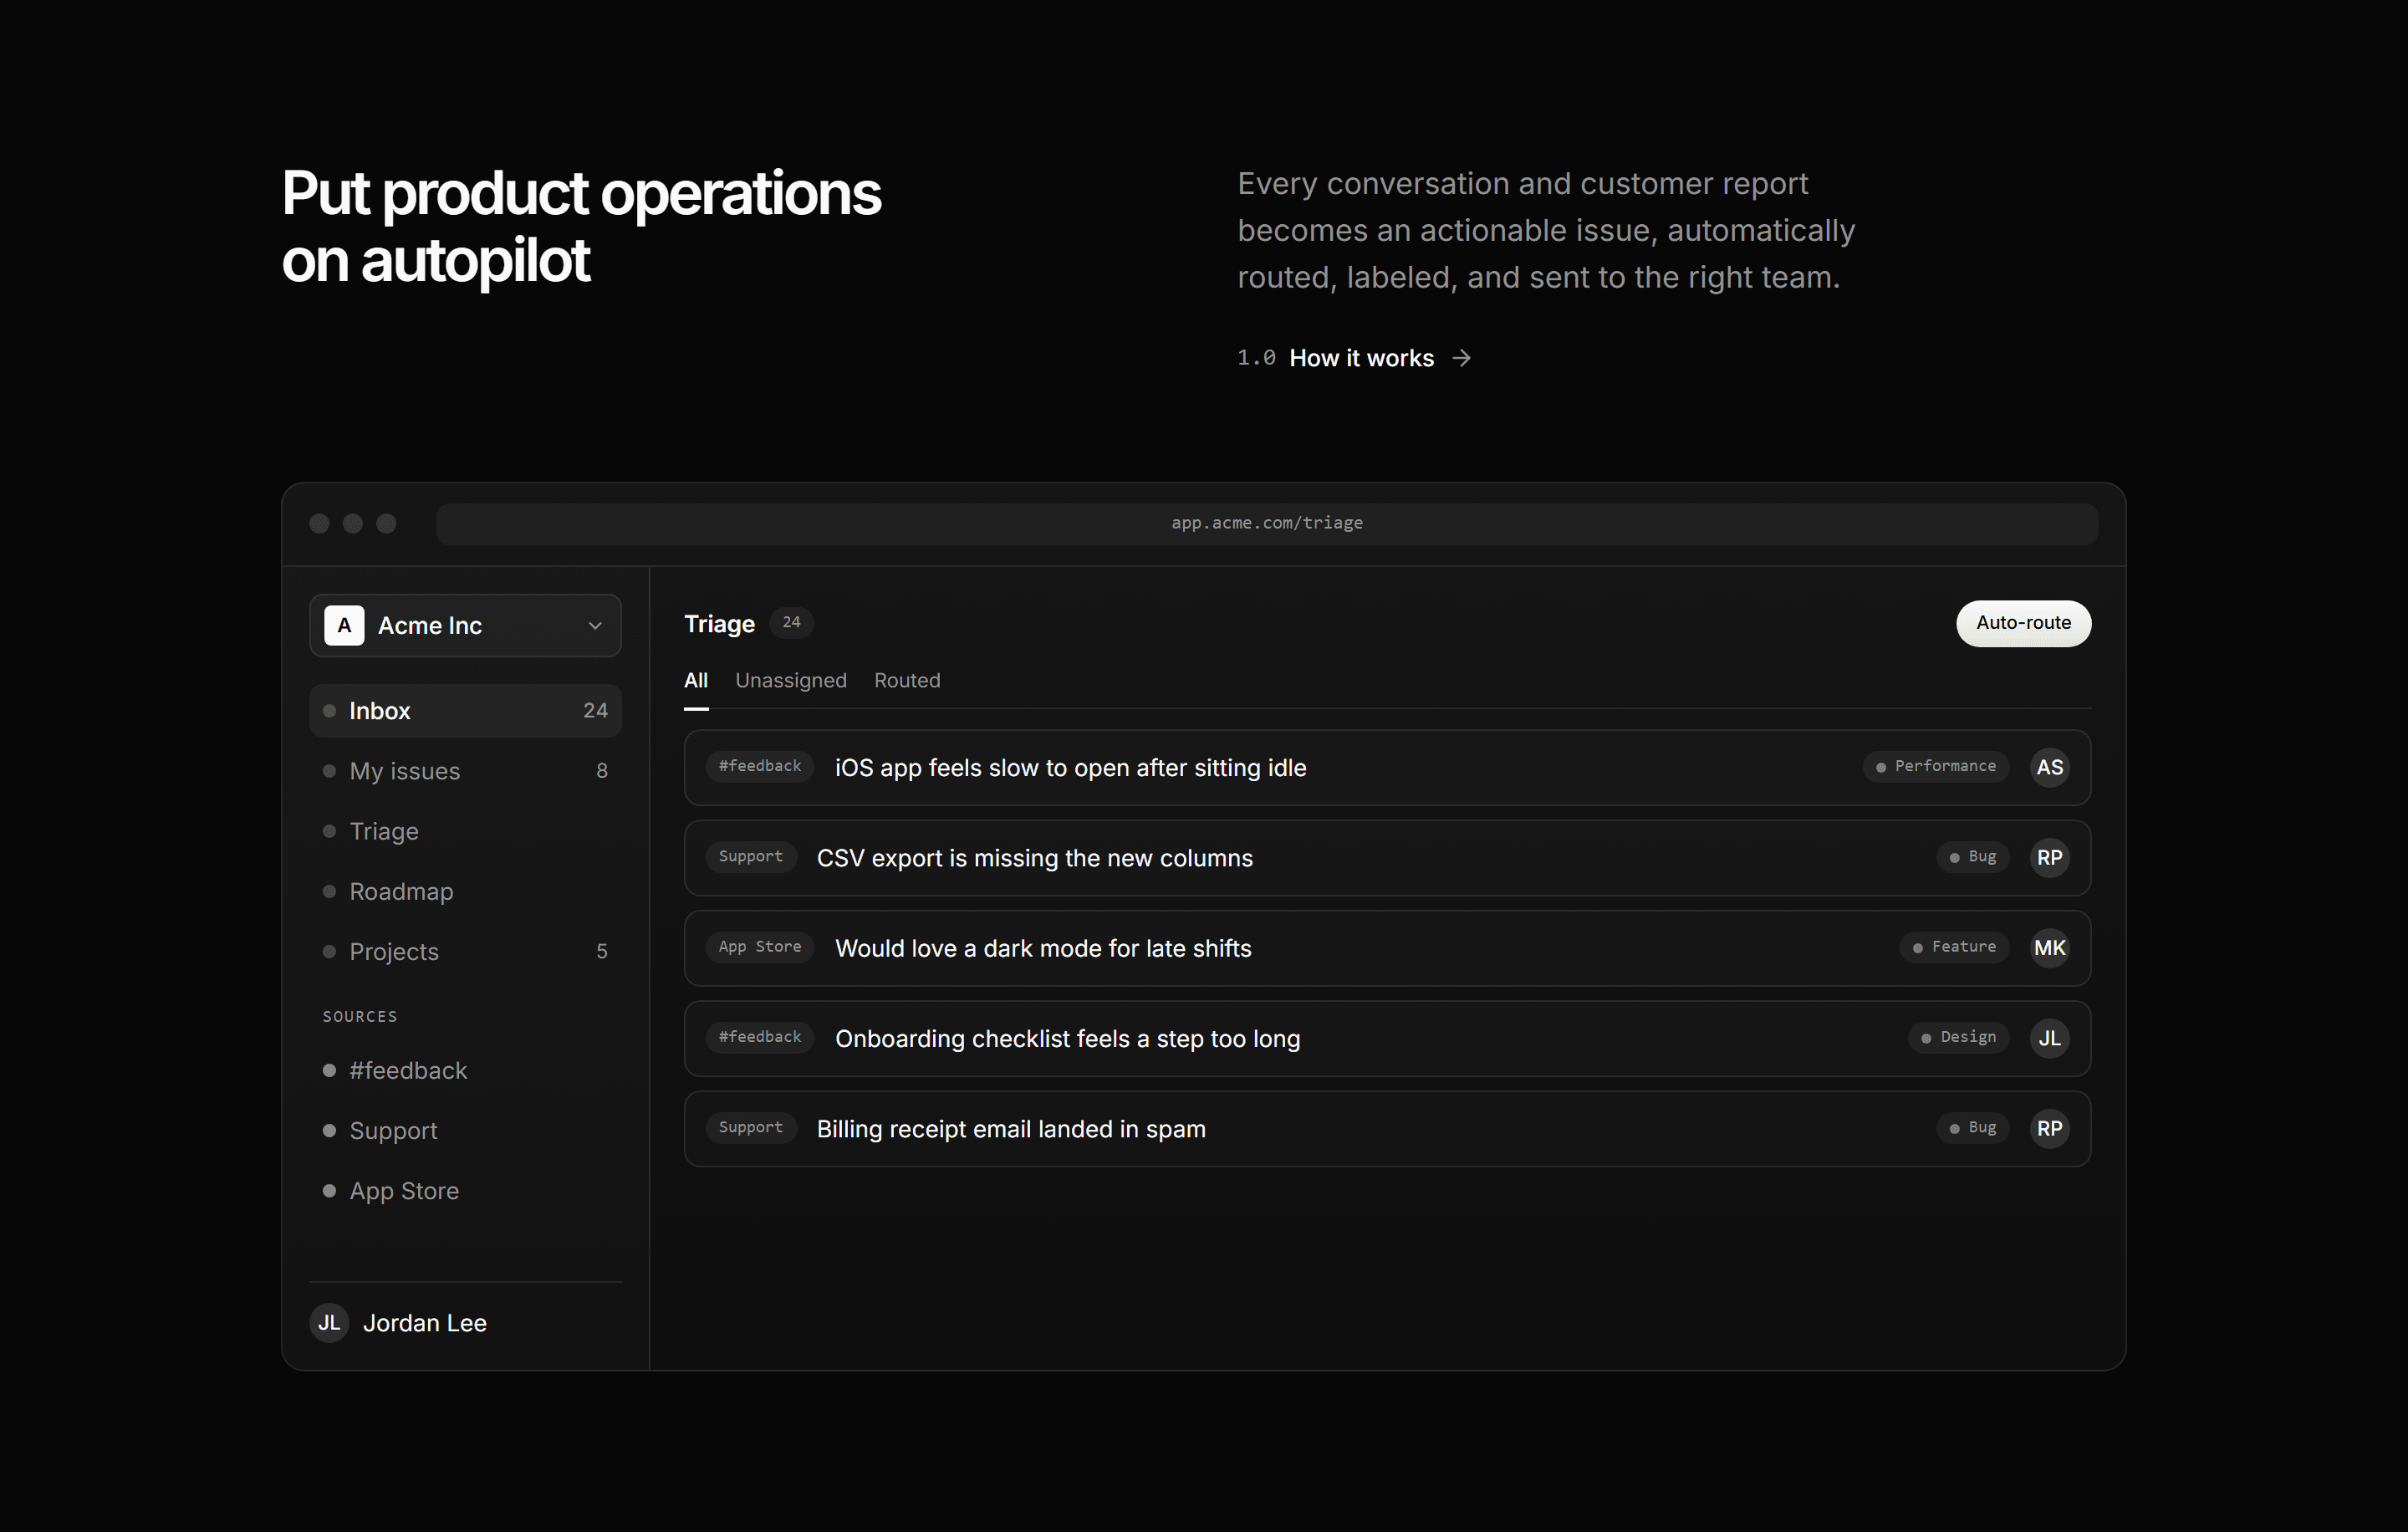
Task: Open the Billing receipt email spam issue
Action: (x=1387, y=1128)
